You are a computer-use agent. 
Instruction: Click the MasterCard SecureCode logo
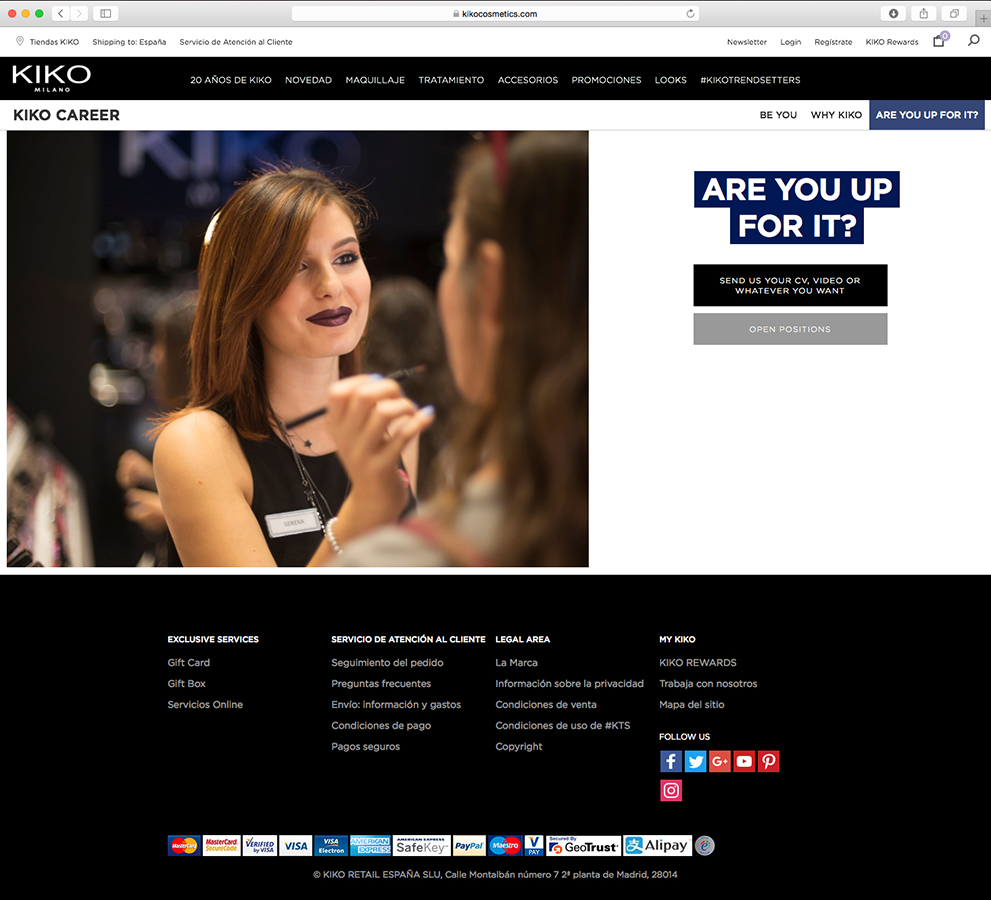click(x=221, y=846)
